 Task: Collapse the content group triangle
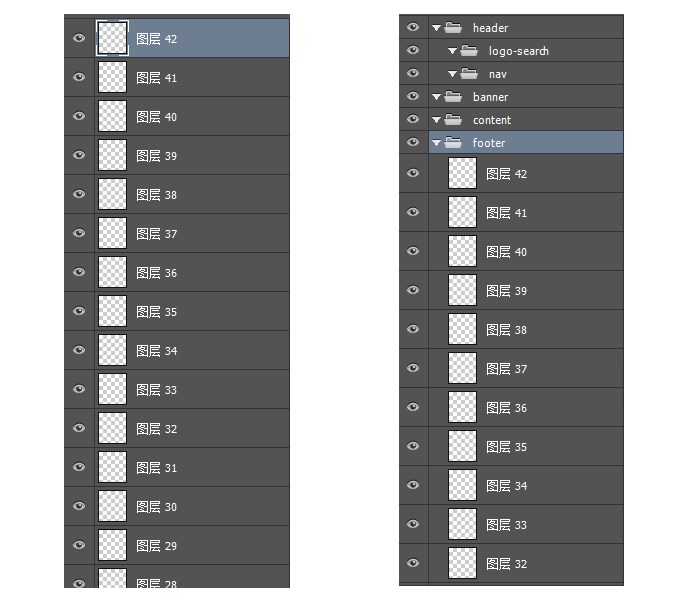(x=437, y=120)
